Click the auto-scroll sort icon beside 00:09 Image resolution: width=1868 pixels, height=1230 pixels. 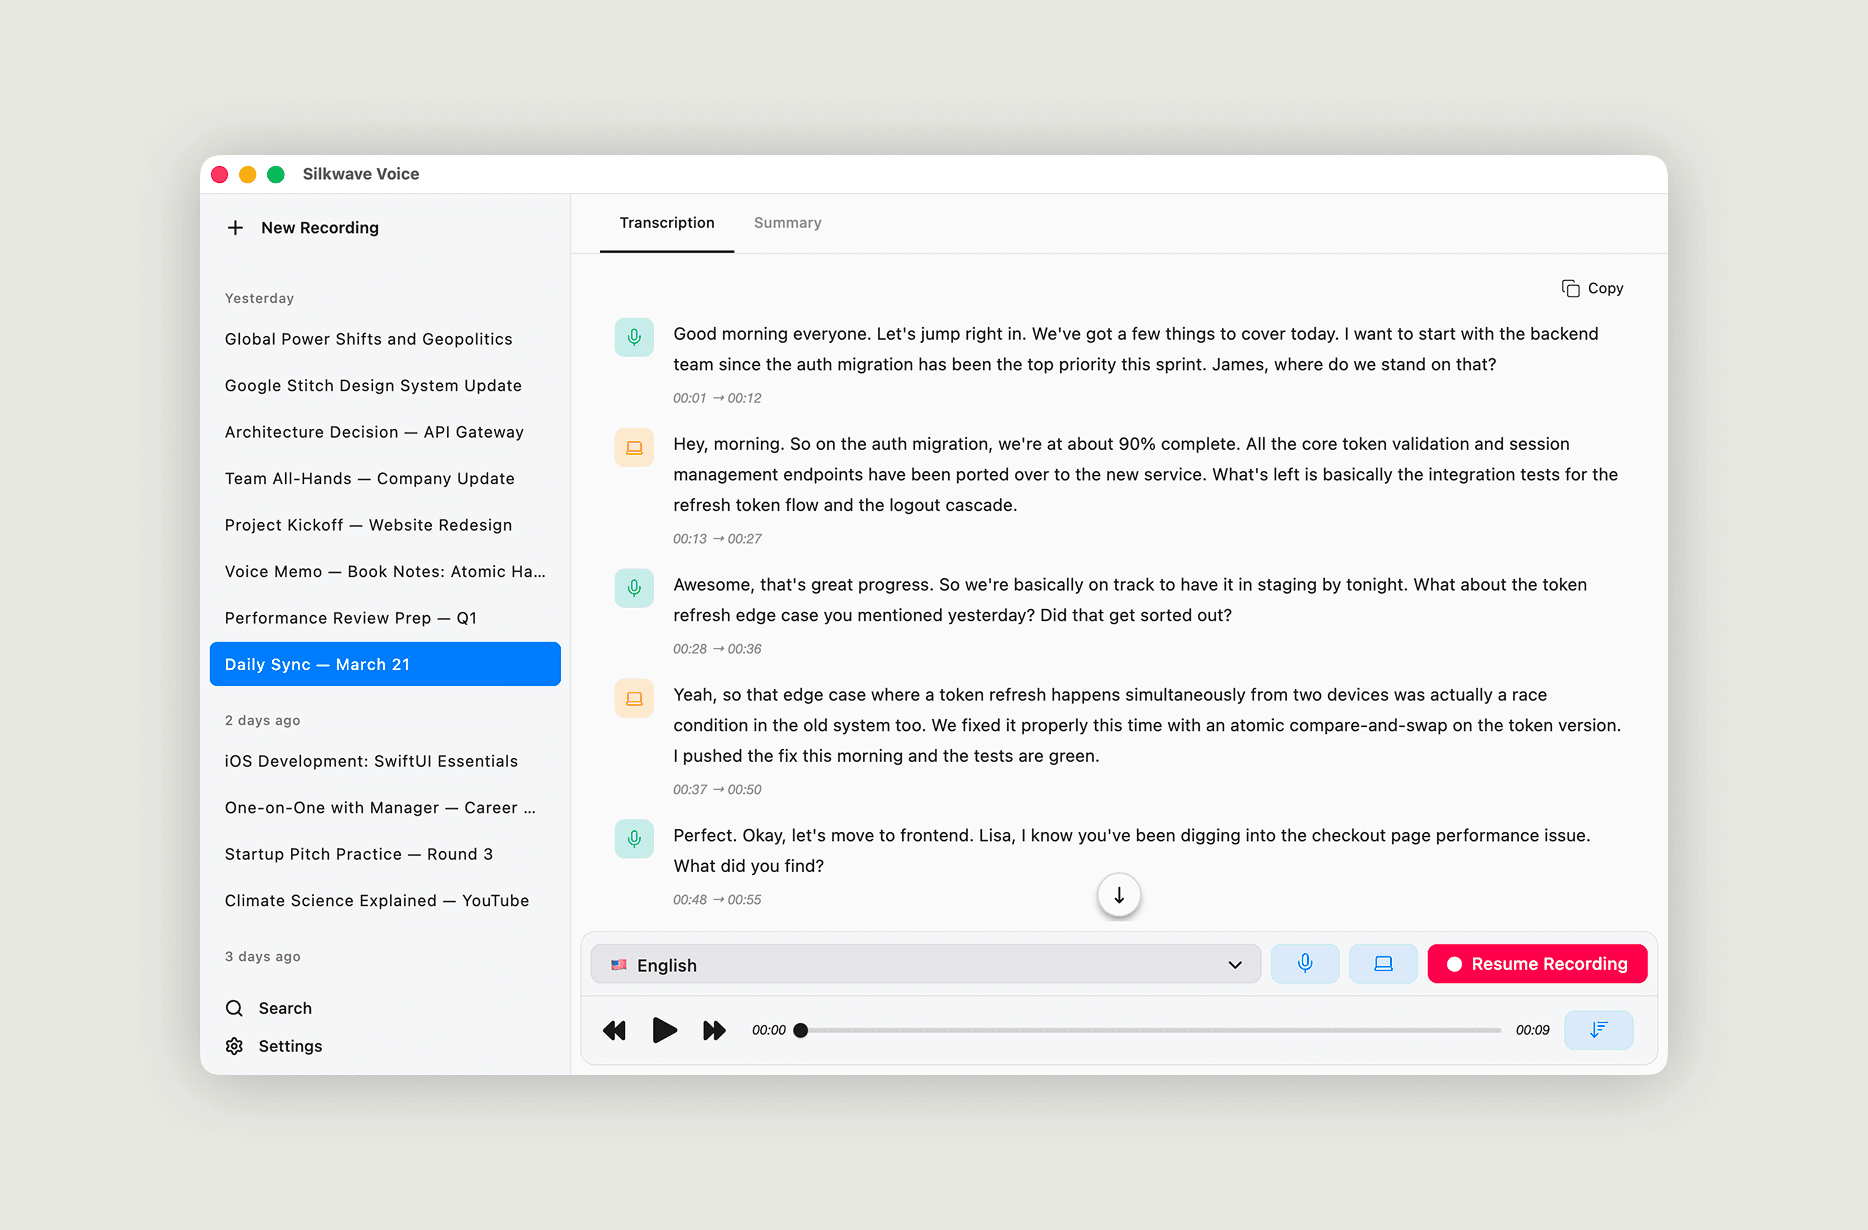click(x=1598, y=1029)
